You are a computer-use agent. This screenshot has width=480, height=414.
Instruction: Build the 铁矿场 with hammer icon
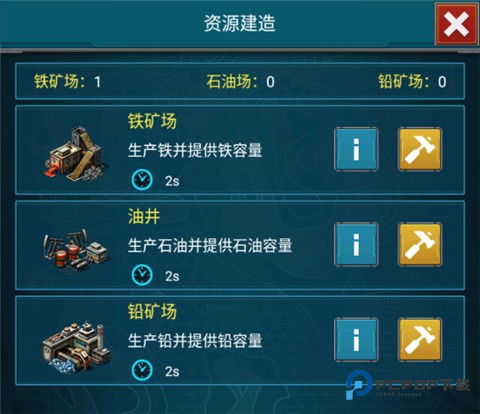(x=420, y=149)
